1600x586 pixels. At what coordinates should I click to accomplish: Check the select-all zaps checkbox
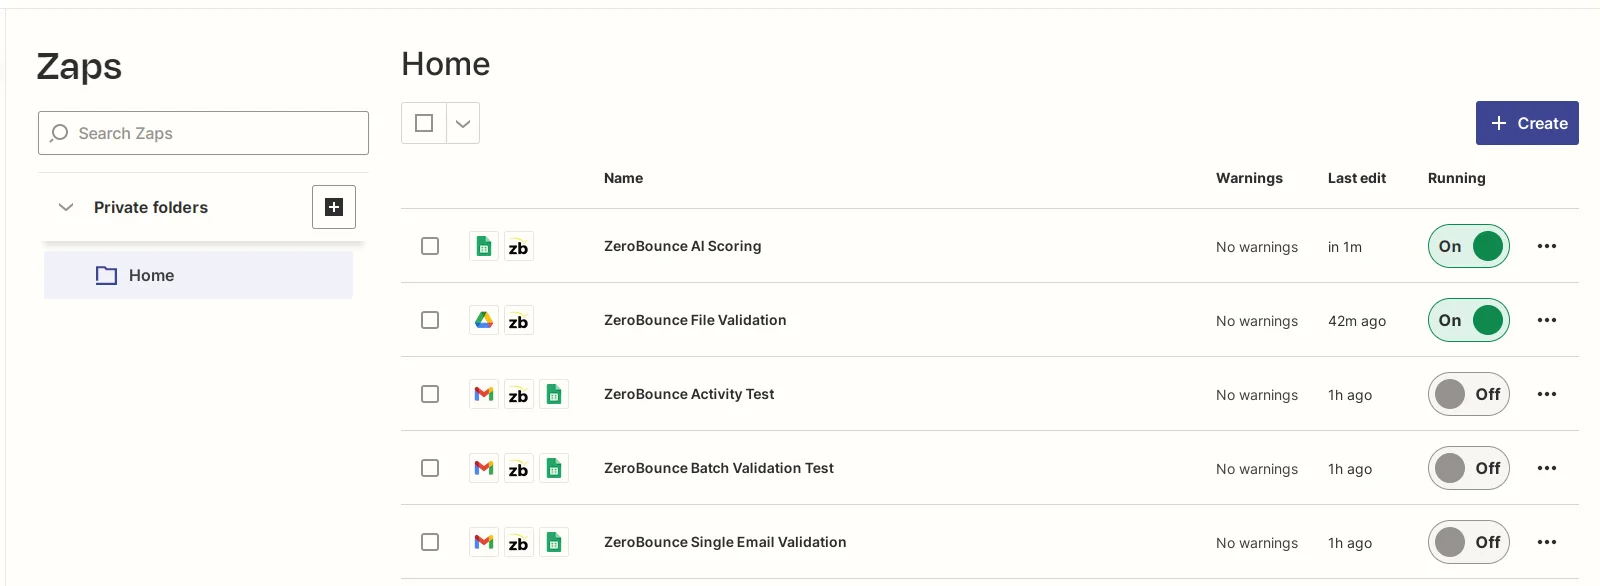click(x=424, y=123)
